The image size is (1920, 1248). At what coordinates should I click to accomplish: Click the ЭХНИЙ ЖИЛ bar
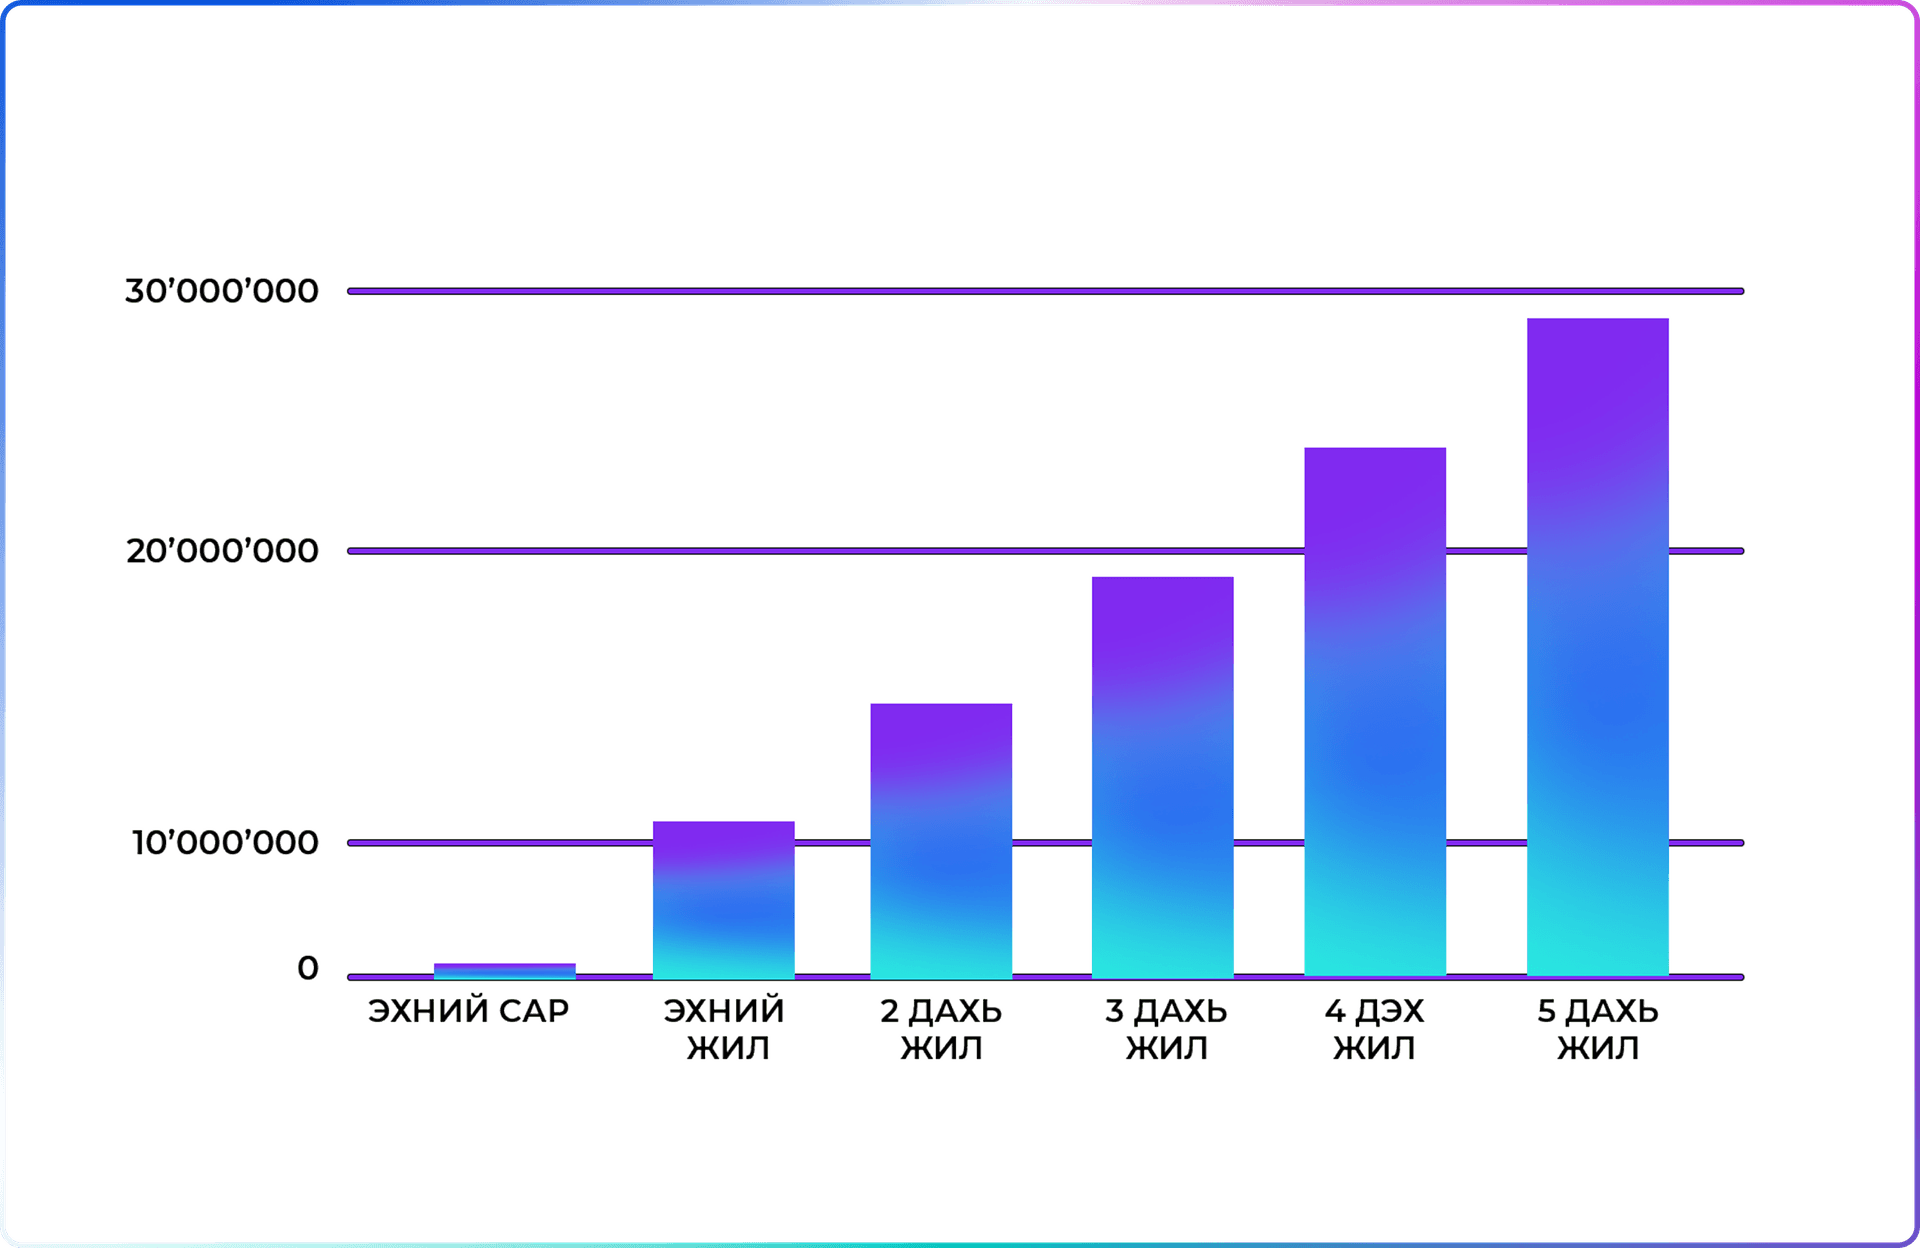point(723,899)
